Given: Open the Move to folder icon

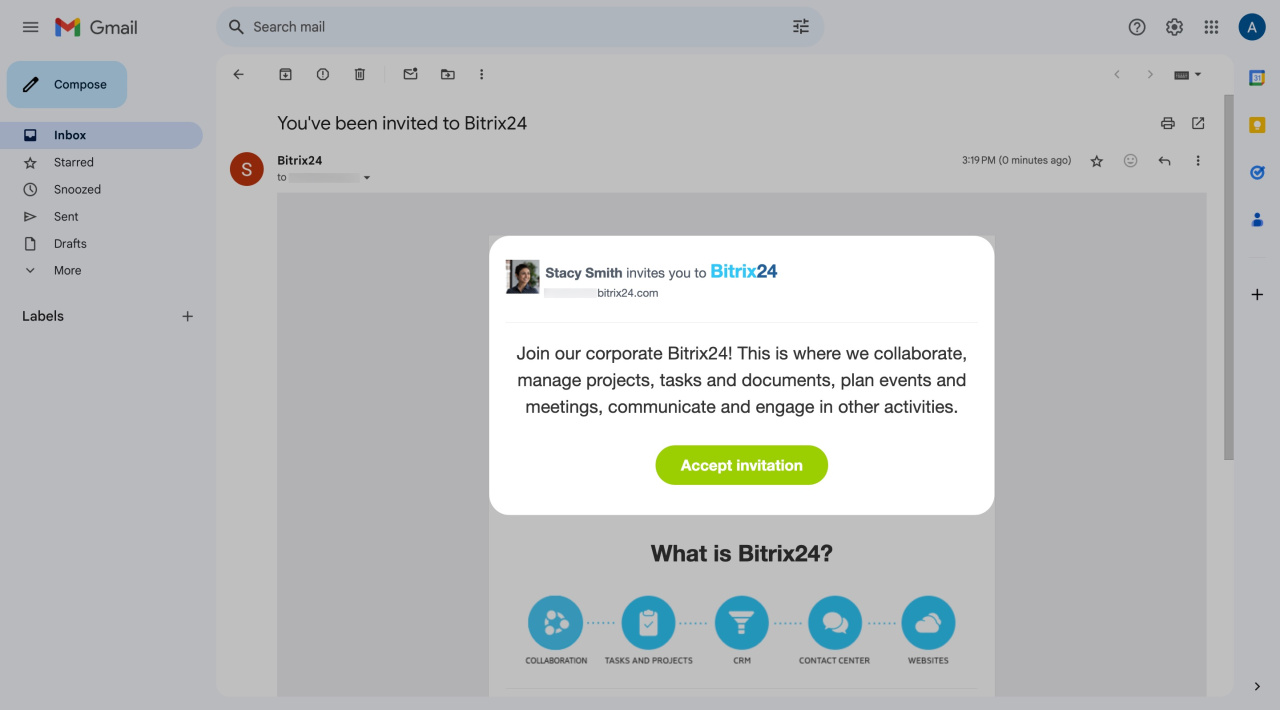Looking at the screenshot, I should (447, 74).
